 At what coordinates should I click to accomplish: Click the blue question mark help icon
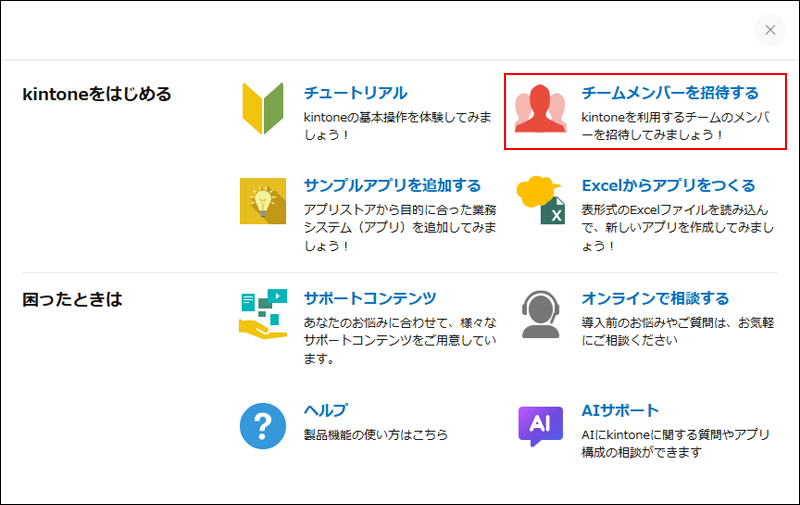263,426
